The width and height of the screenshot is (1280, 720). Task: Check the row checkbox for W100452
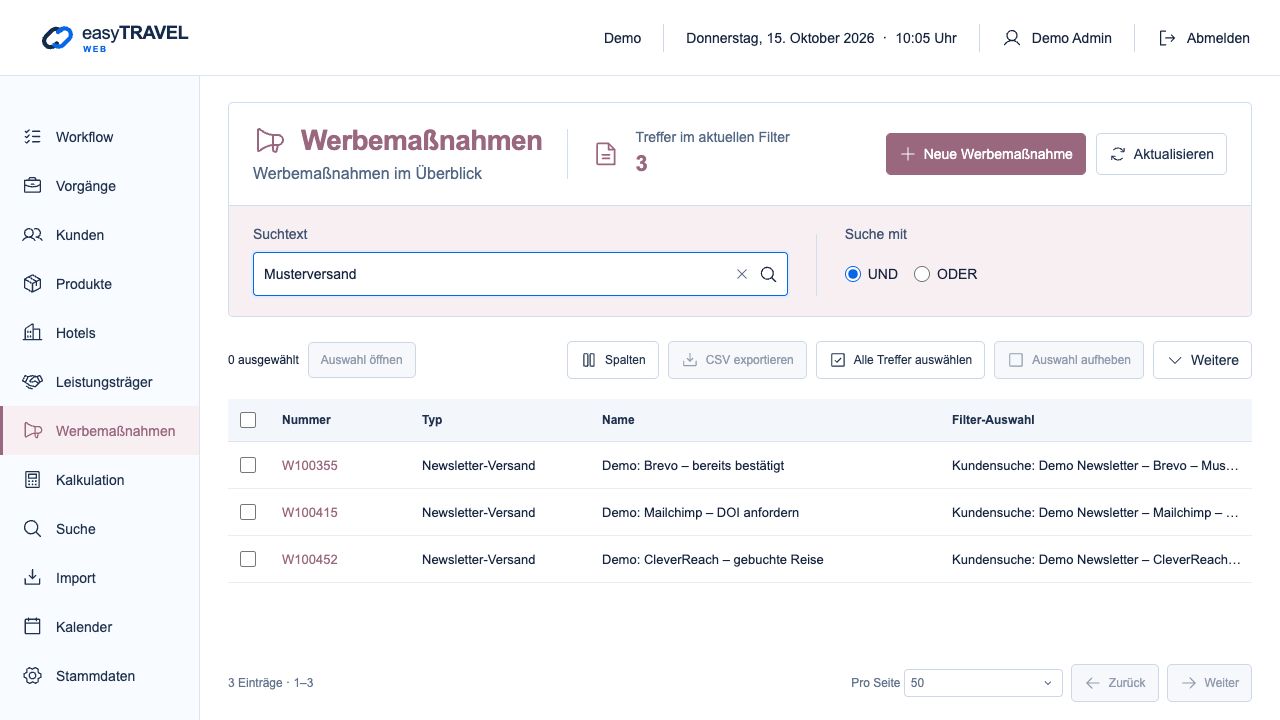tap(248, 559)
